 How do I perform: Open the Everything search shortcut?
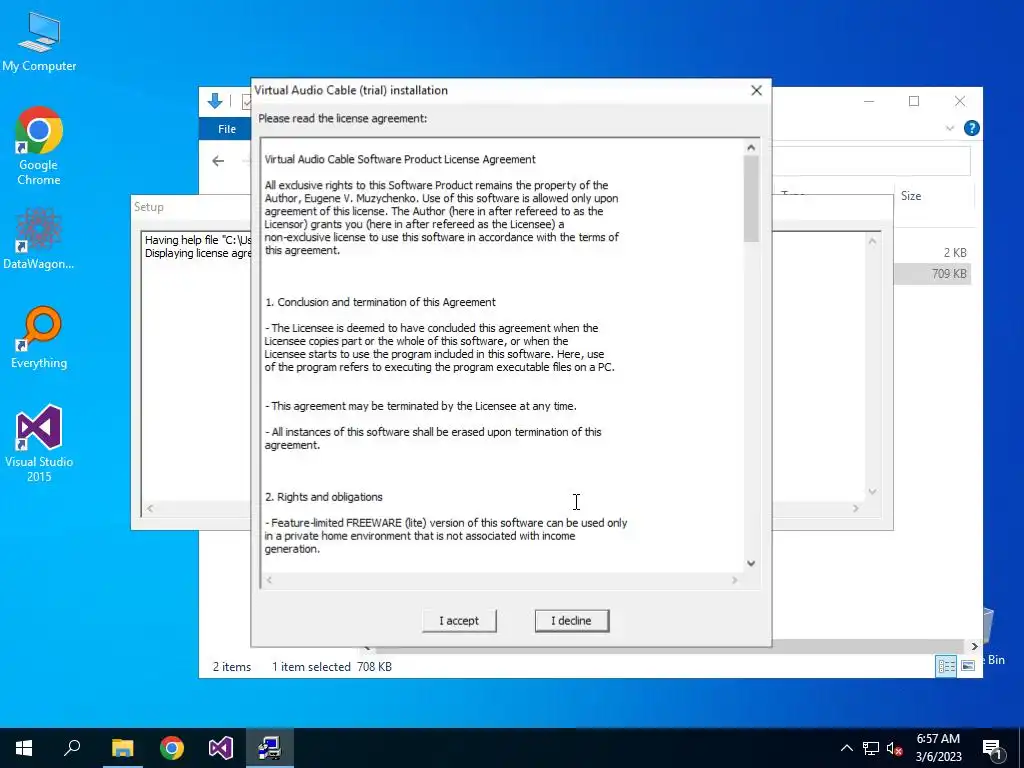39,338
